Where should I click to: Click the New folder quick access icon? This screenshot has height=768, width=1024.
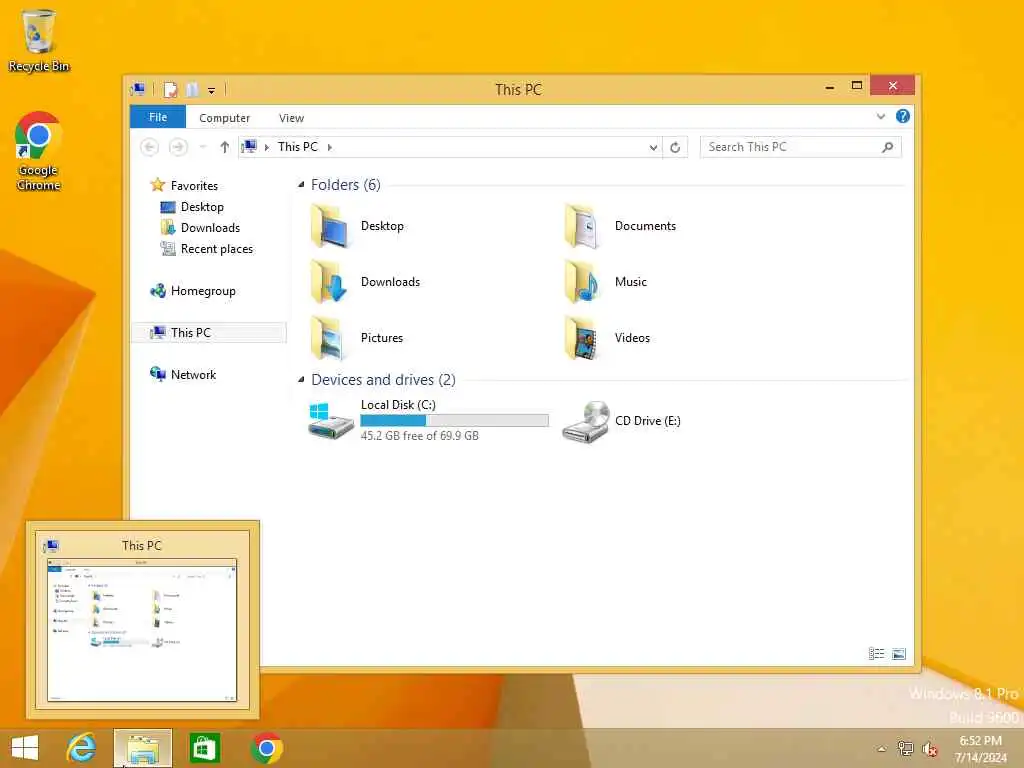[x=192, y=89]
